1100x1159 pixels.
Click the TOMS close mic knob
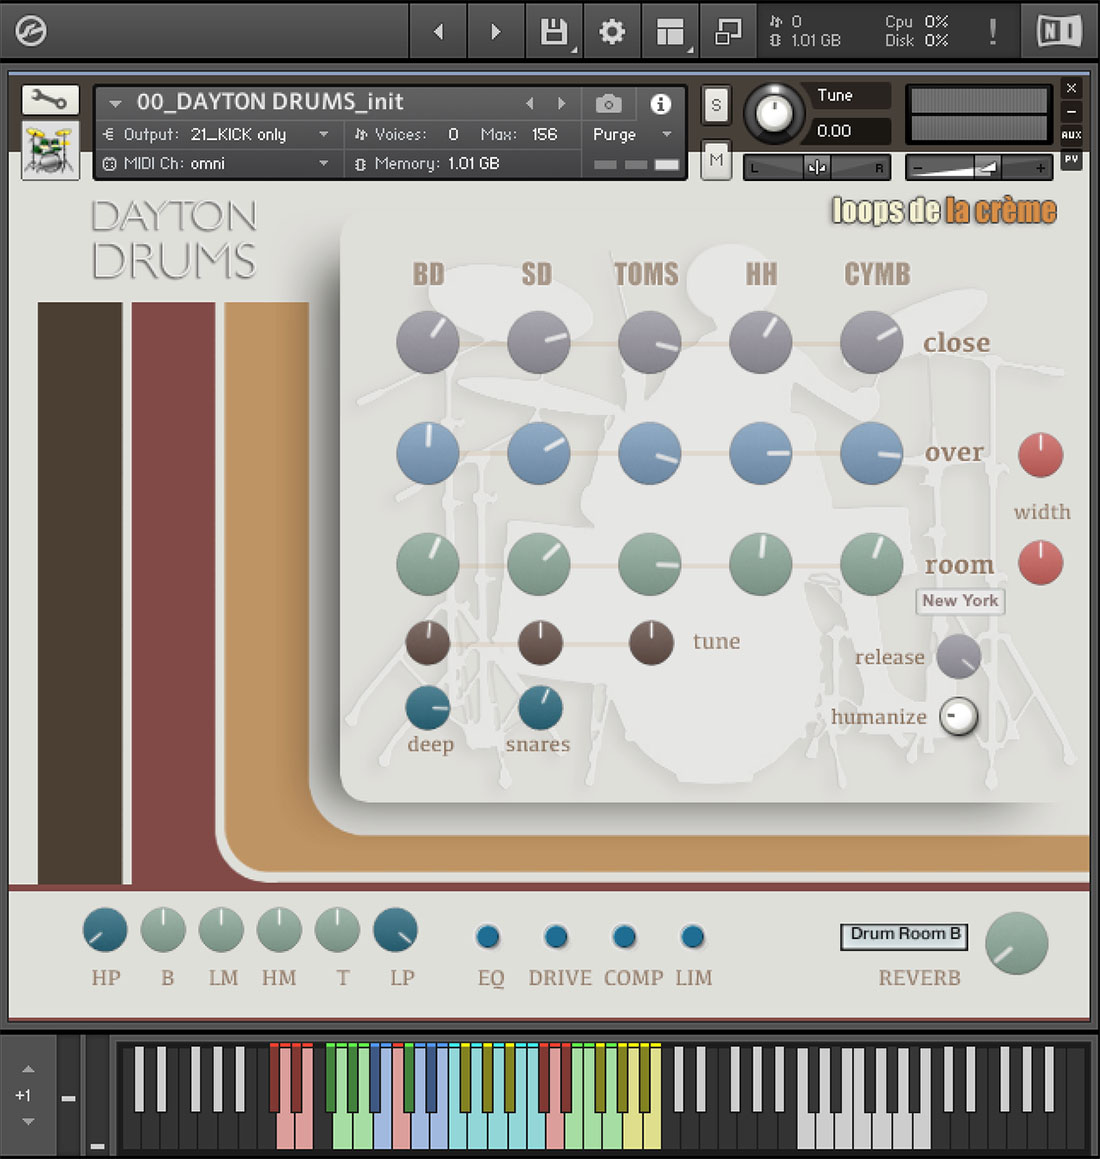(649, 342)
